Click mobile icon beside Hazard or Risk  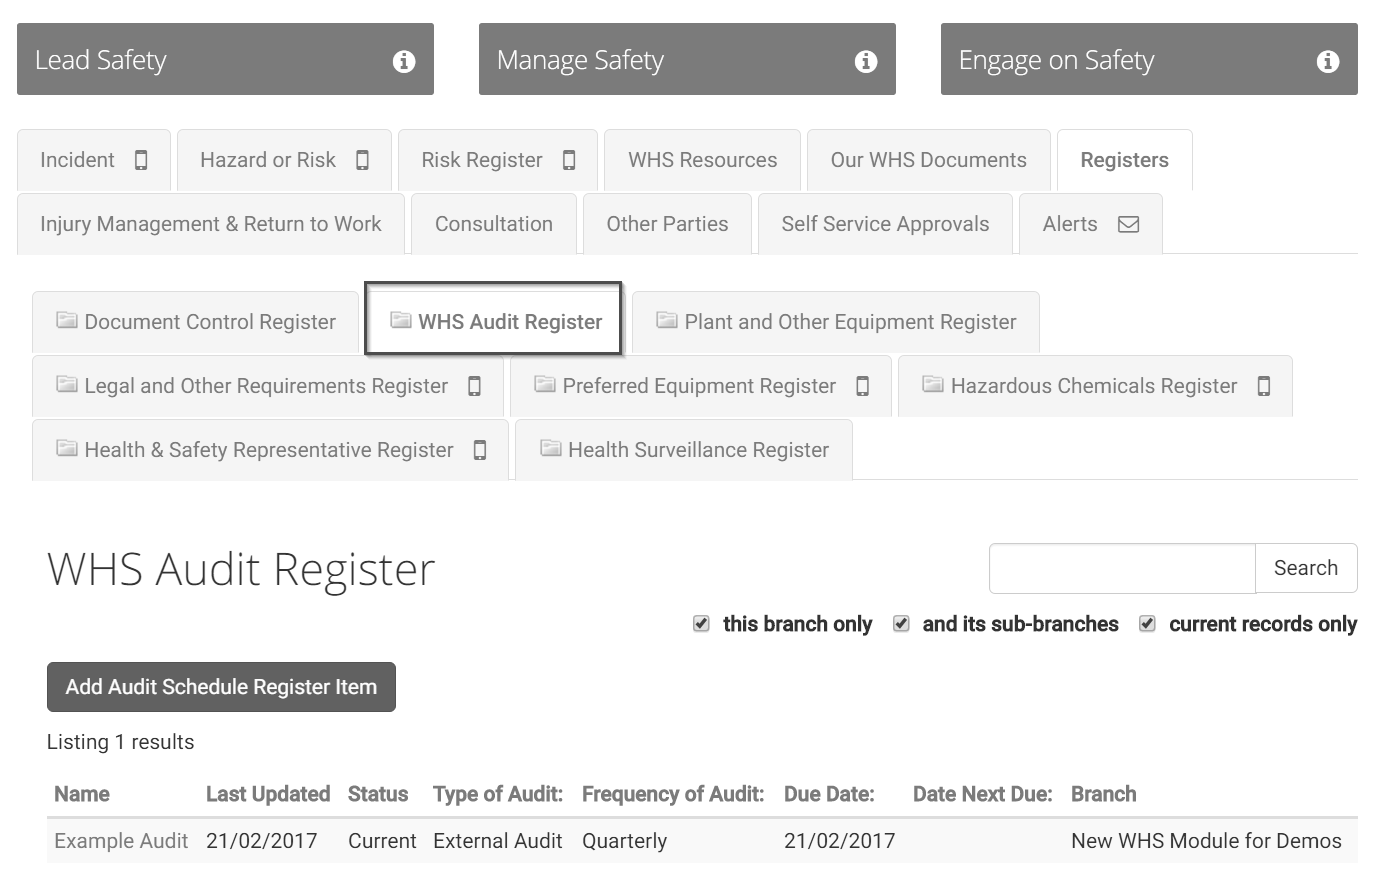click(x=362, y=161)
